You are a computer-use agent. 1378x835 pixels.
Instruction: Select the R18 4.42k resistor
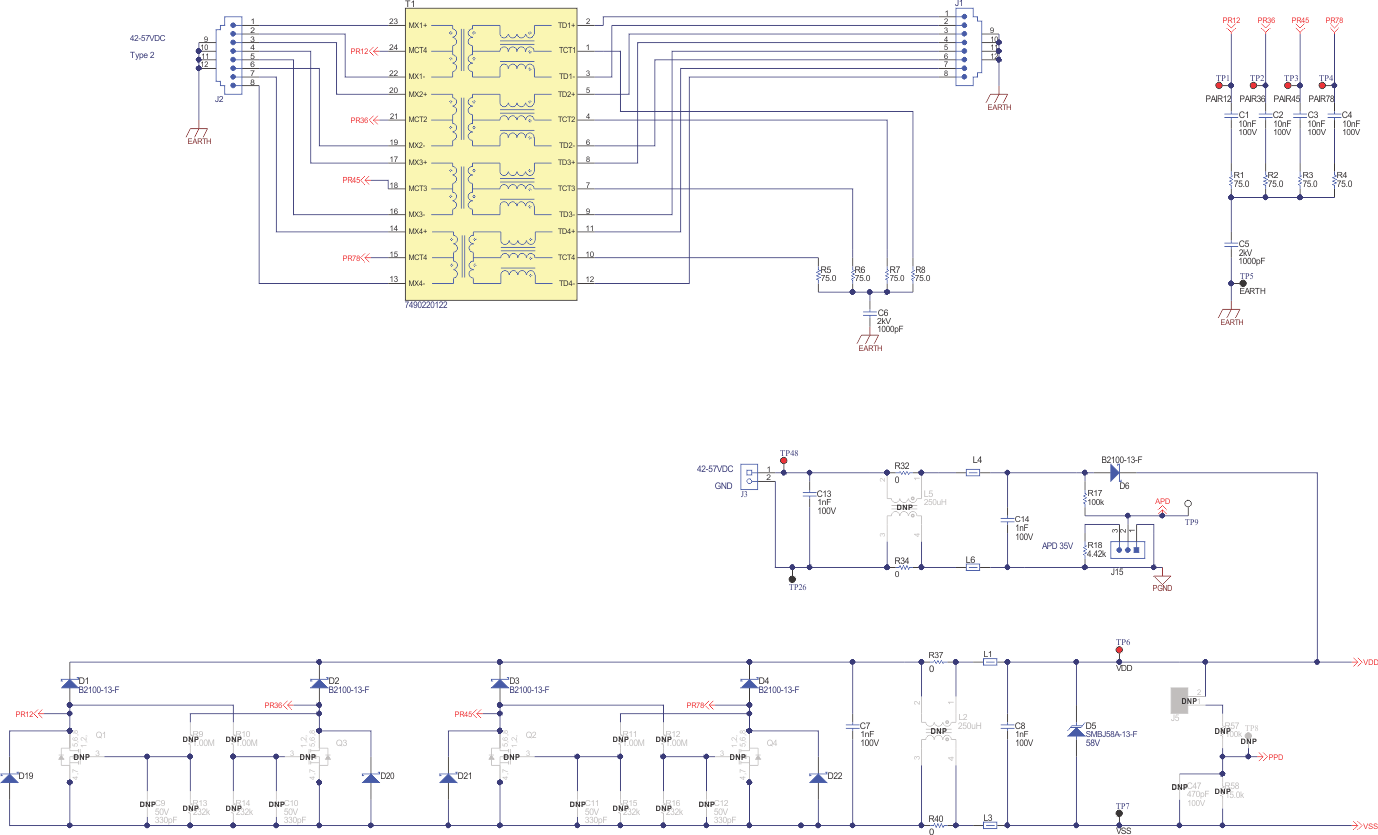1085,549
